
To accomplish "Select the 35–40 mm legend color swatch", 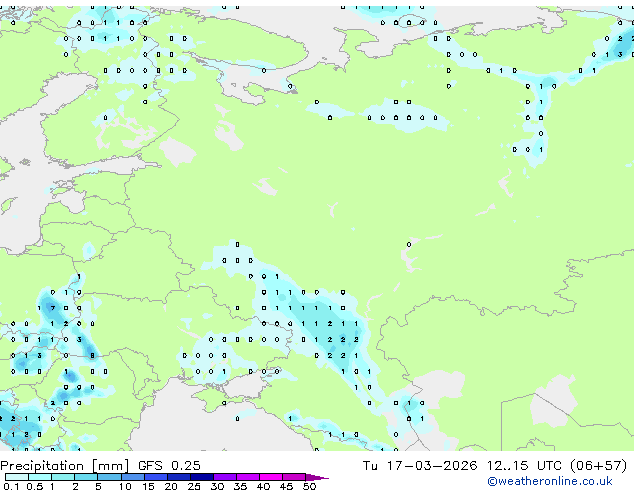I will click(x=248, y=477).
